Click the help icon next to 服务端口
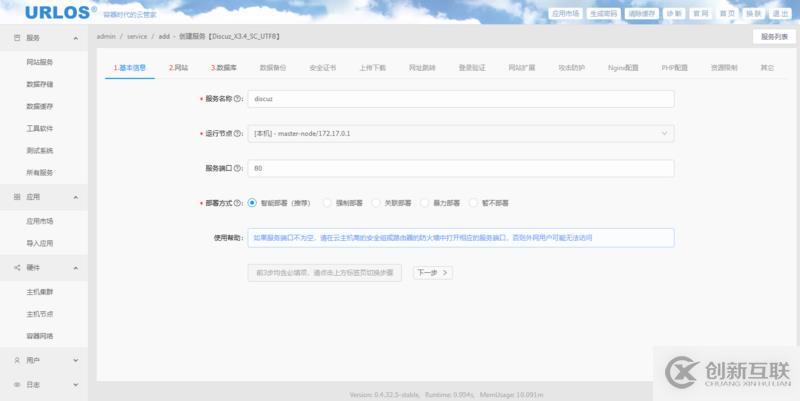The width and height of the screenshot is (800, 401). pos(238,168)
